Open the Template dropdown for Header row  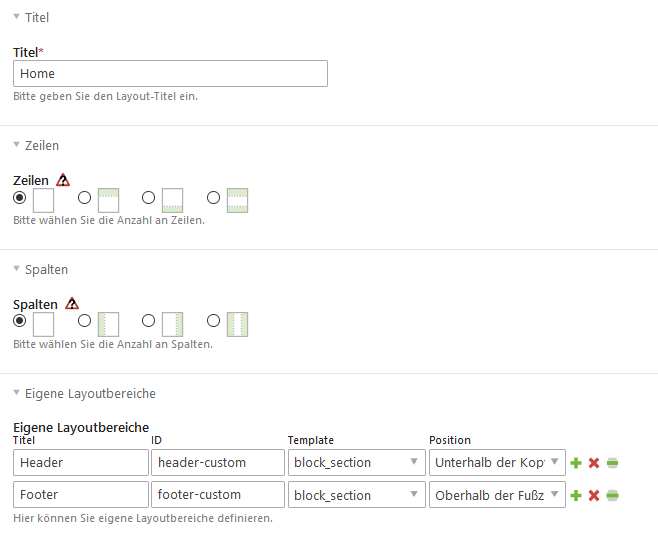pyautogui.click(x=354, y=463)
